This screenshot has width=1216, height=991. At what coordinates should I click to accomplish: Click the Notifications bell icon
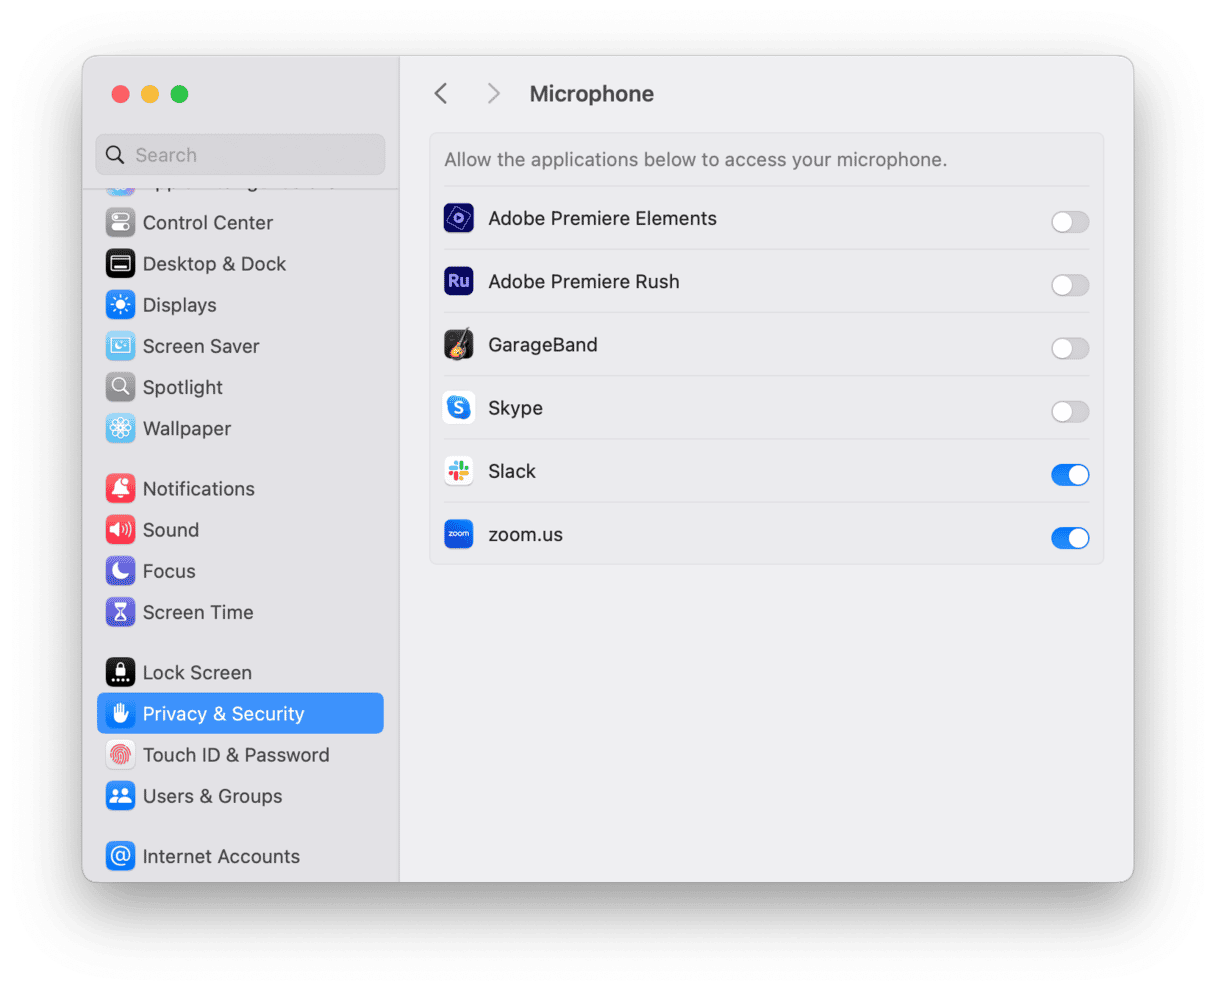pyautogui.click(x=120, y=488)
